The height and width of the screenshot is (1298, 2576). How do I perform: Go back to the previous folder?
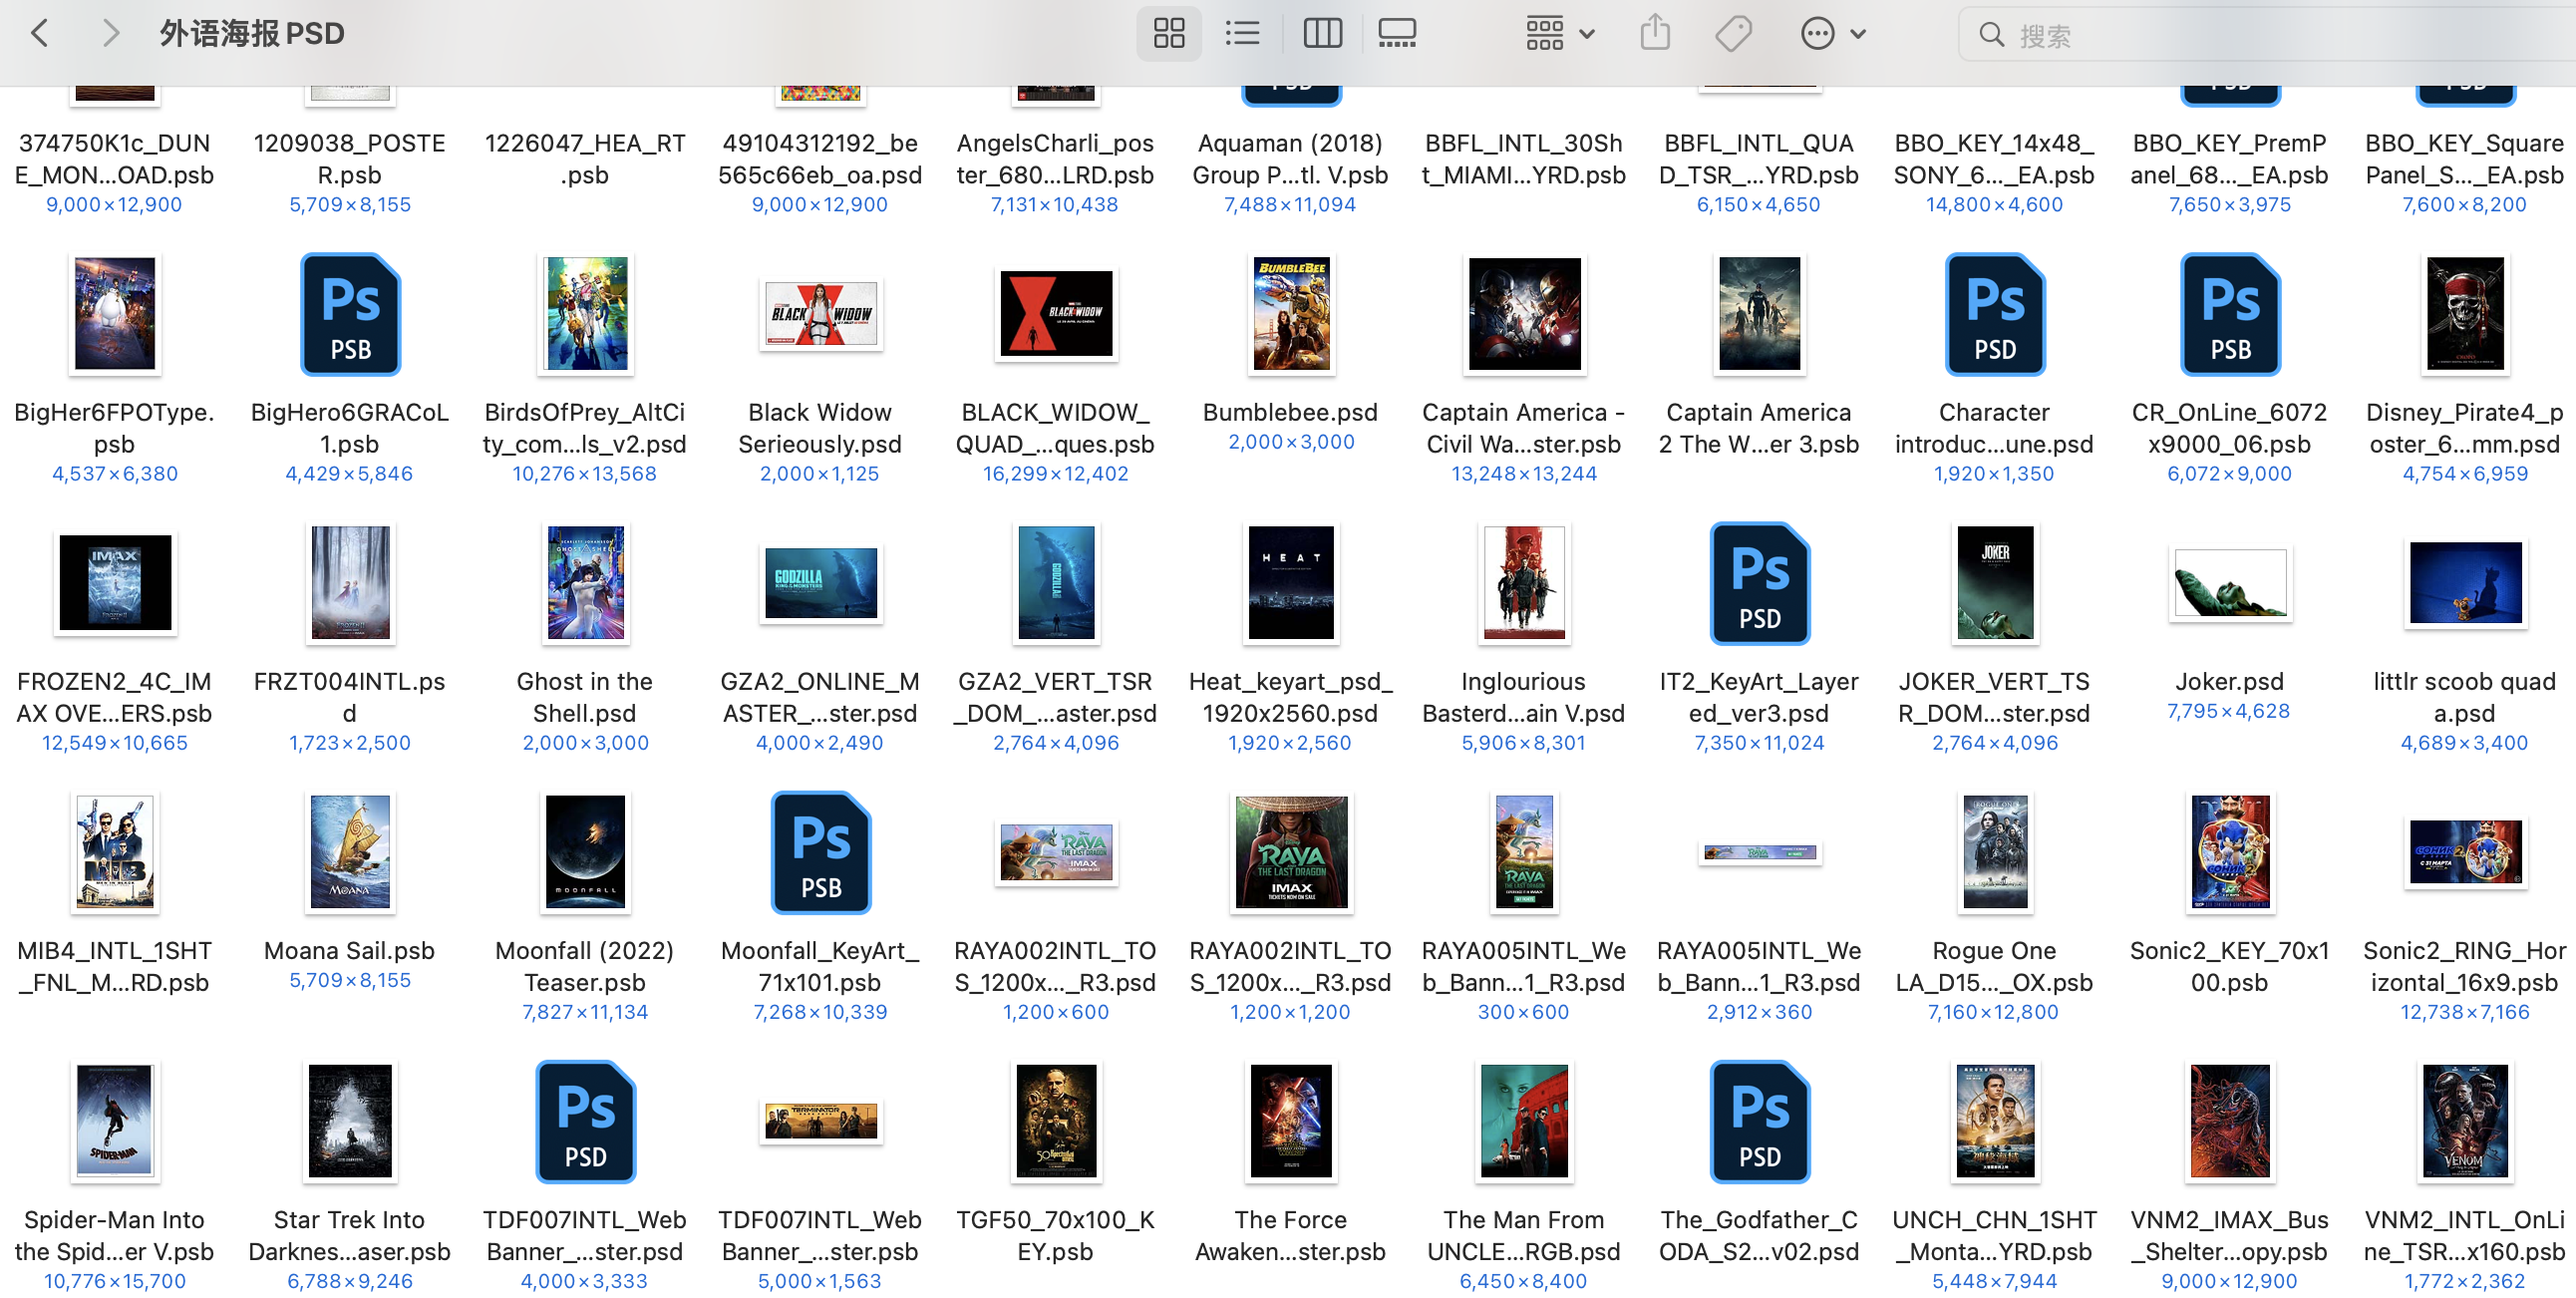pyautogui.click(x=40, y=34)
